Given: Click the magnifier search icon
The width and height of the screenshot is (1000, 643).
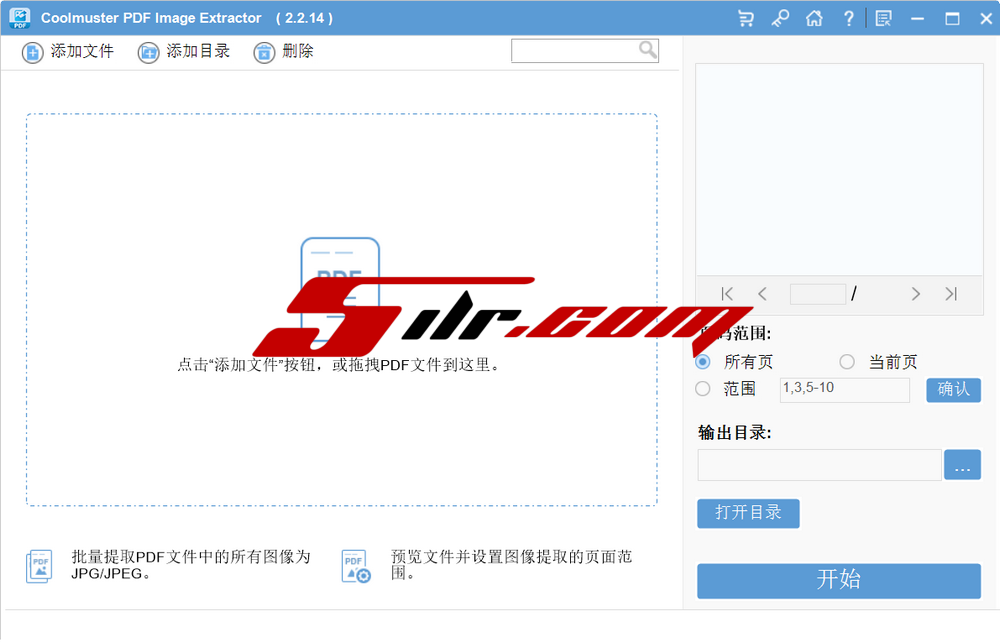Looking at the screenshot, I should tap(648, 50).
